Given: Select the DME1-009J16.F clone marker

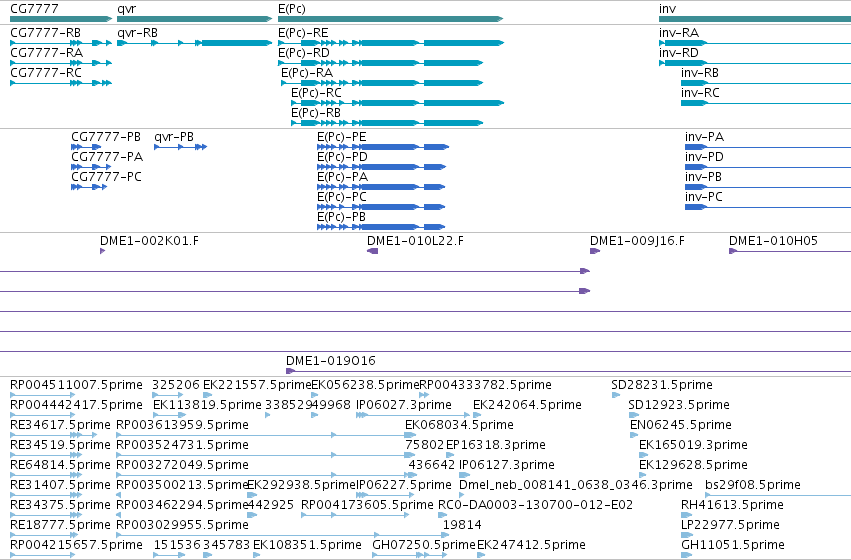Looking at the screenshot, I should pyautogui.click(x=595, y=251).
